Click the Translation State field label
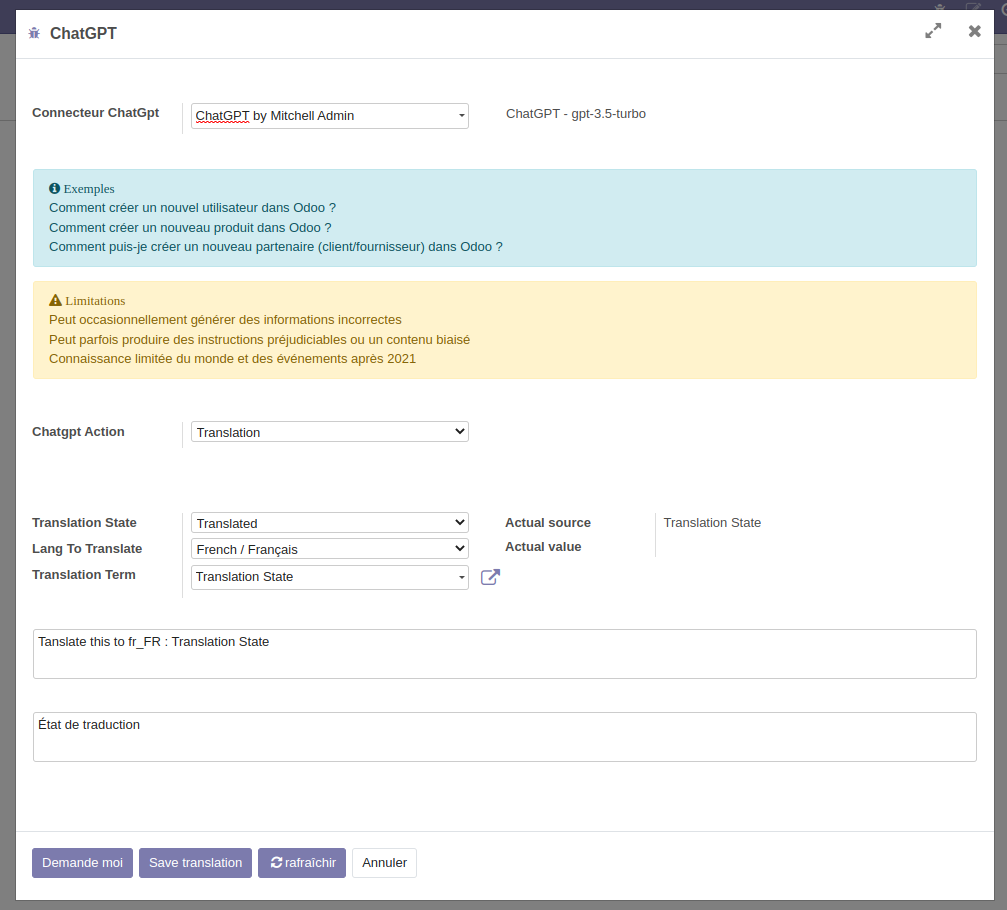 click(84, 523)
